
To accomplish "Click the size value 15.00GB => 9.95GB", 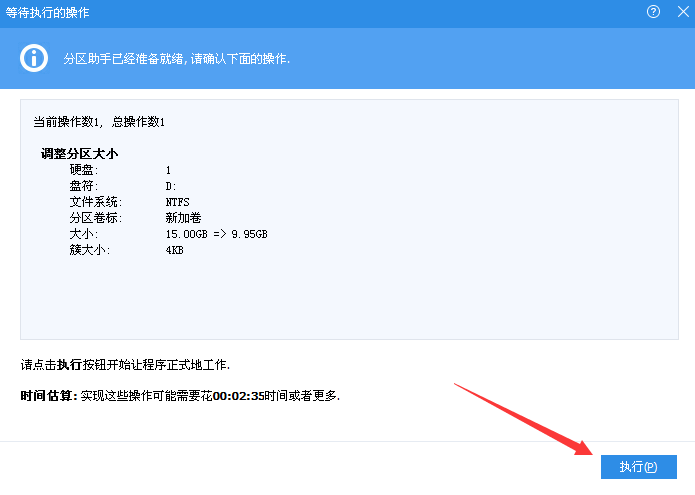I will click(216, 234).
